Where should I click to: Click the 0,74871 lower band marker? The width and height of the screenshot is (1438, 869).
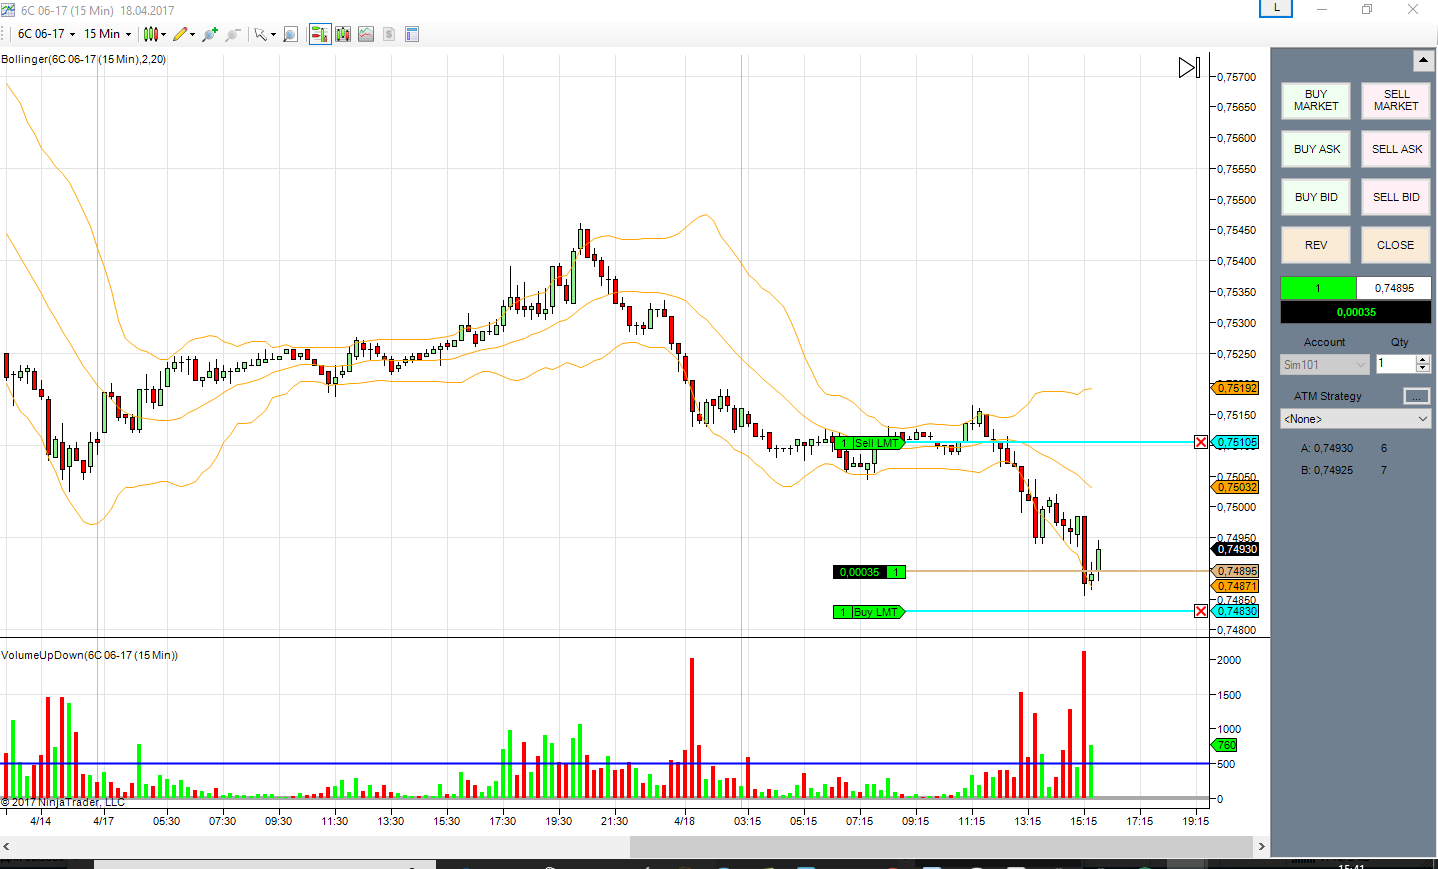pyautogui.click(x=1236, y=586)
